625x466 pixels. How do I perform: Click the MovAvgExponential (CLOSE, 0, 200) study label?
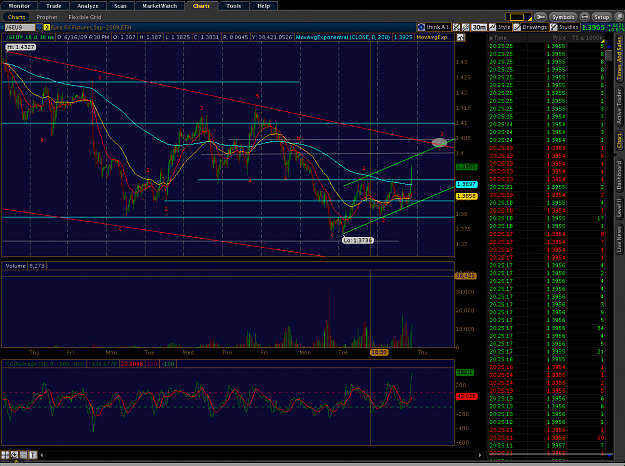tap(343, 37)
